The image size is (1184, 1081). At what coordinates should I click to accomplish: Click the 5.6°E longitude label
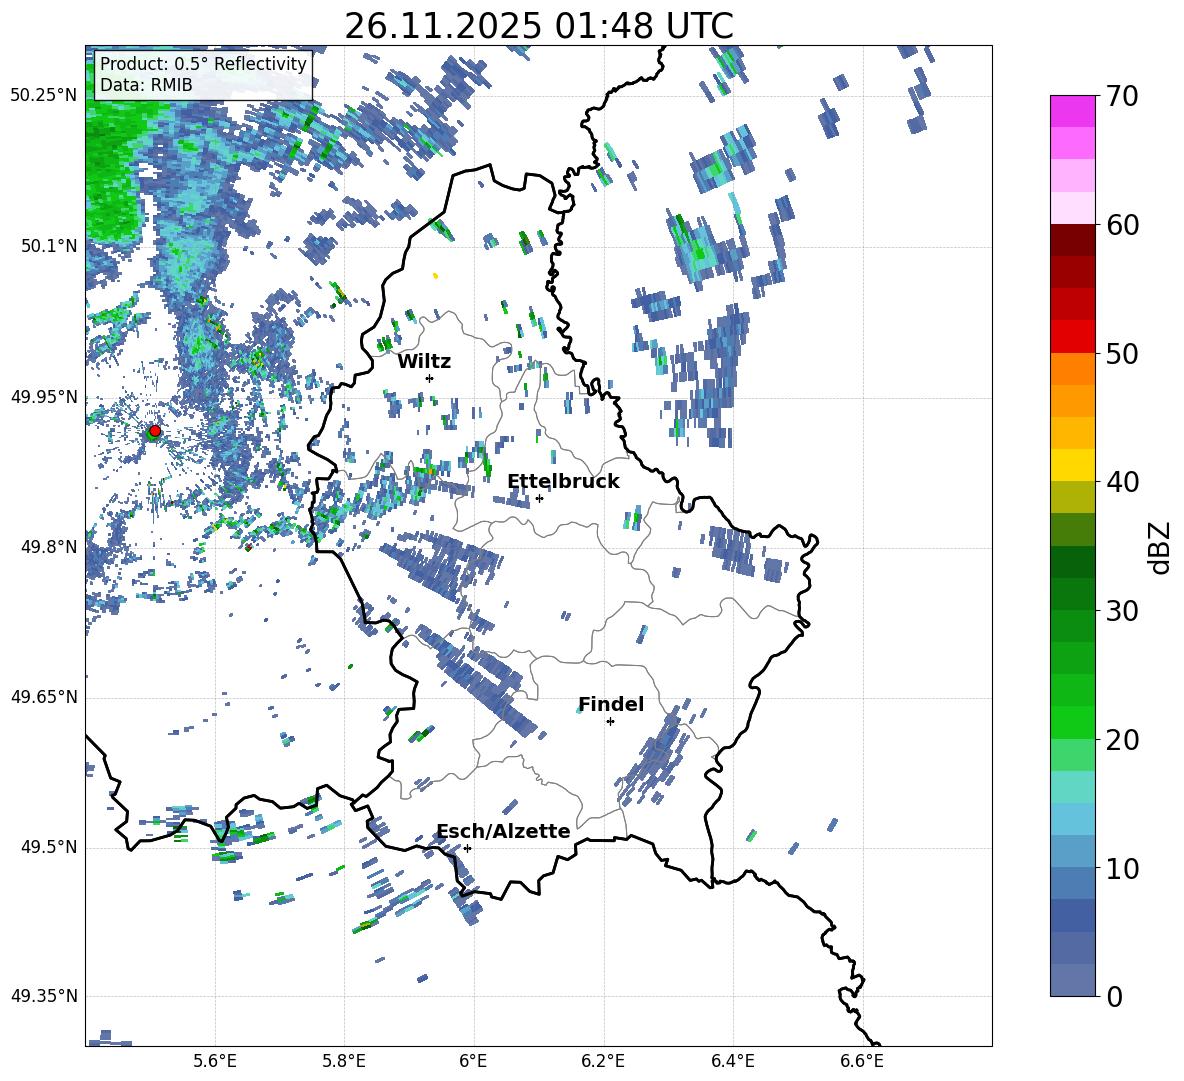point(215,1061)
